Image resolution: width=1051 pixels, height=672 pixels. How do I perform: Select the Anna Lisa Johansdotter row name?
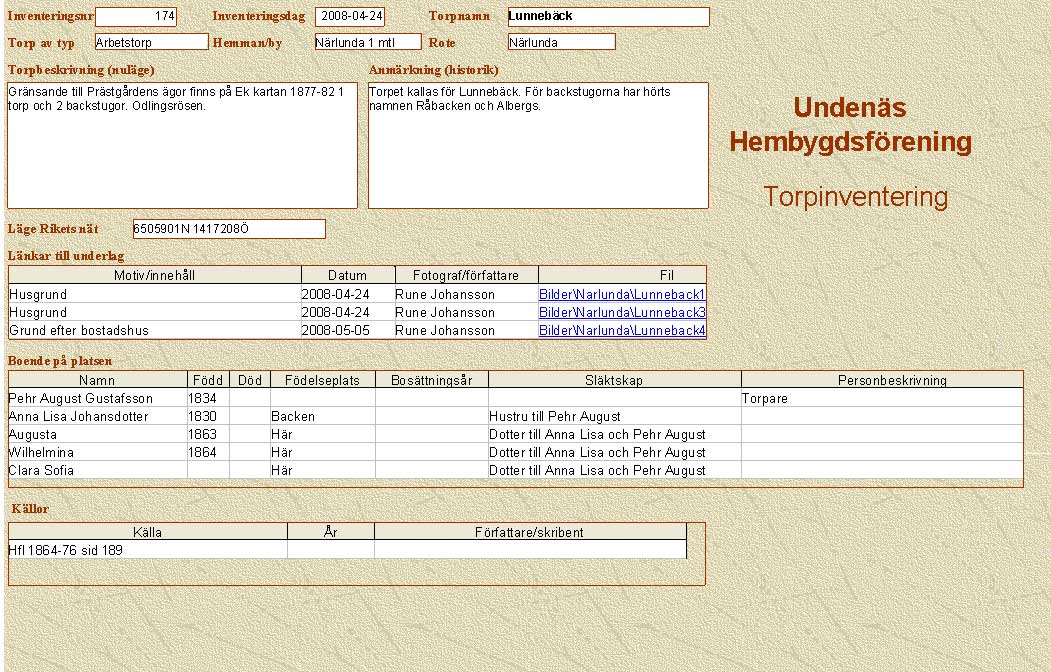pos(97,416)
